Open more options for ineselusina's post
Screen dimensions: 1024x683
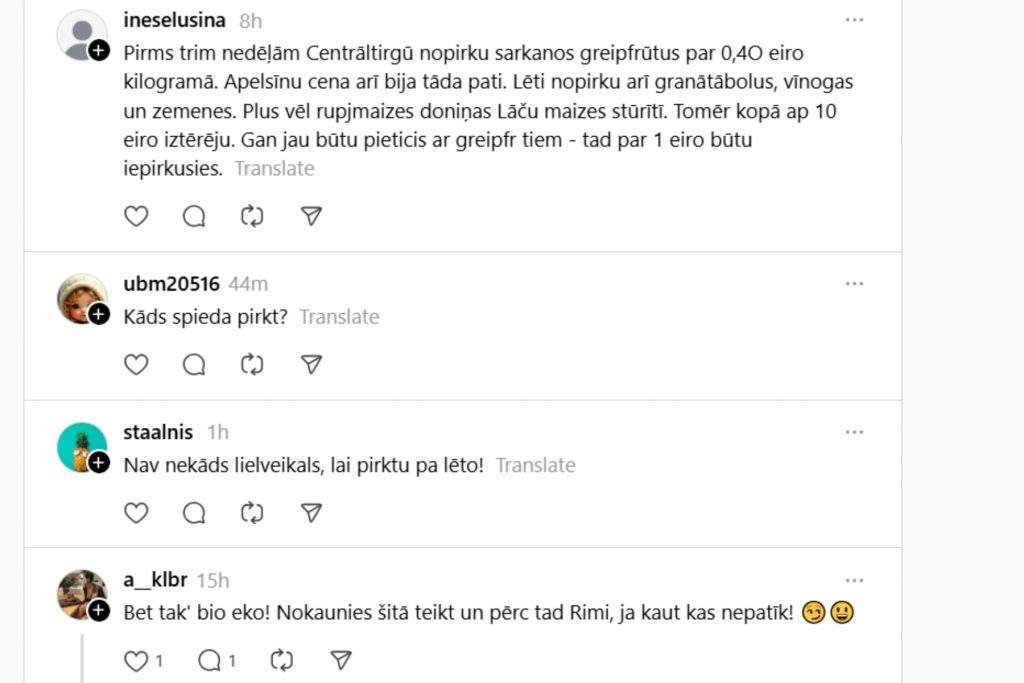pos(854,20)
